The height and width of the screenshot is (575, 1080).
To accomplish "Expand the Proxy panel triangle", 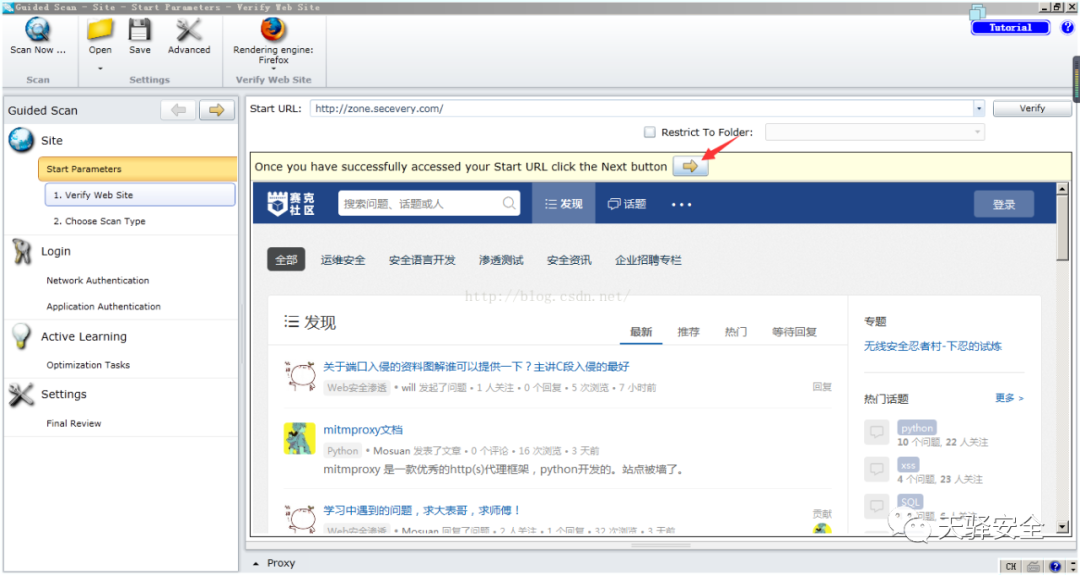I will click(x=256, y=563).
